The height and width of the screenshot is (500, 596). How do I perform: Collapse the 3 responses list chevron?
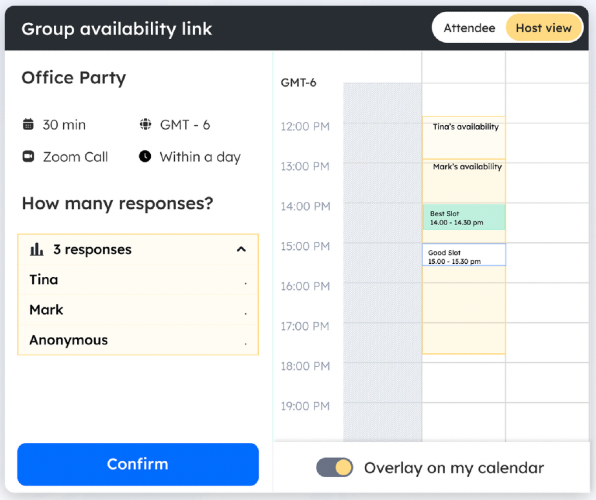[241, 249]
